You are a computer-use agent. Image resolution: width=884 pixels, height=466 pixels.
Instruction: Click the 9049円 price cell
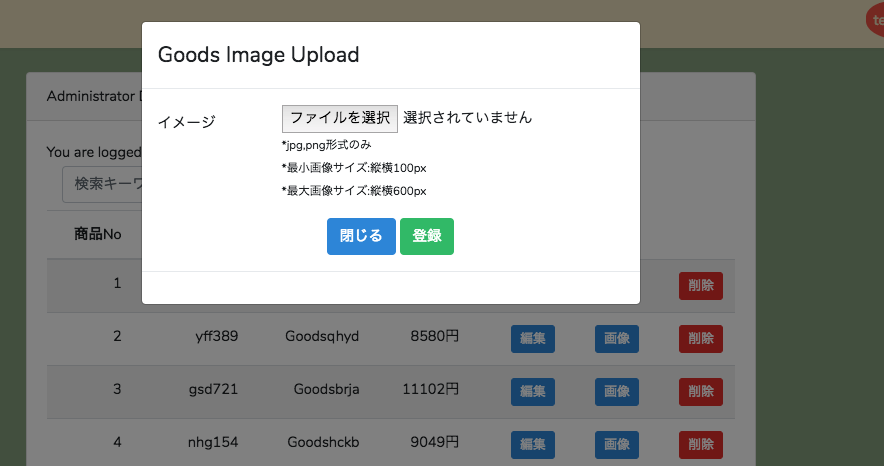[434, 442]
